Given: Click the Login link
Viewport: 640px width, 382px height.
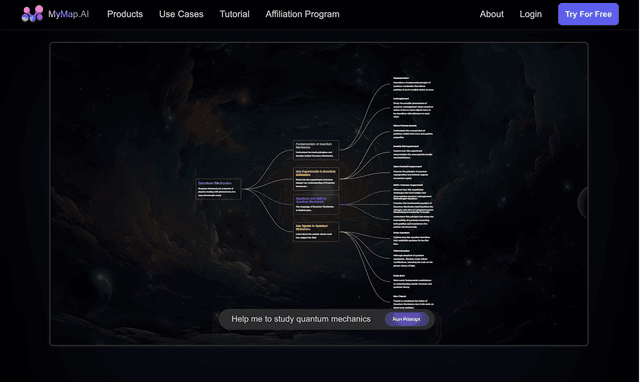Looking at the screenshot, I should point(531,14).
